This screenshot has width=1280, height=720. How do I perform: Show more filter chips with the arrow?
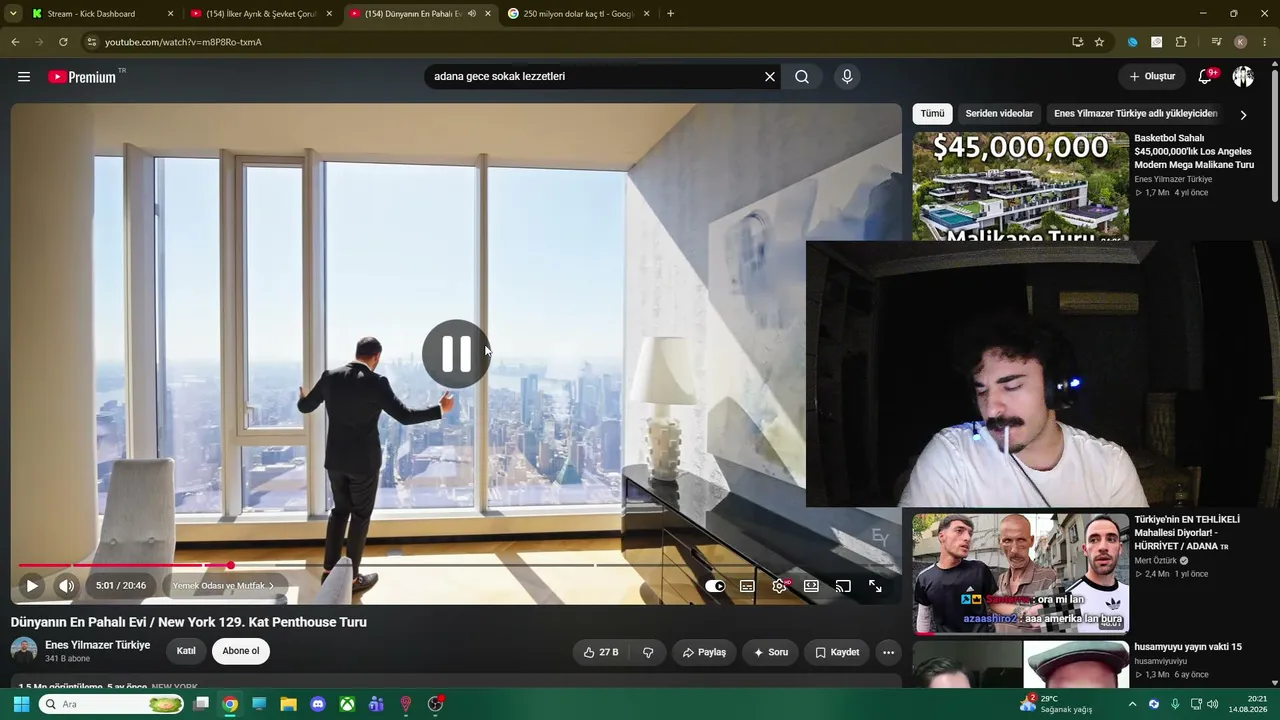(1243, 115)
